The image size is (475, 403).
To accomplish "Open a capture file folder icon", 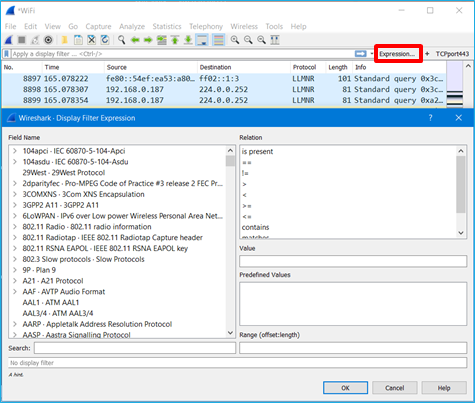I will (65, 40).
